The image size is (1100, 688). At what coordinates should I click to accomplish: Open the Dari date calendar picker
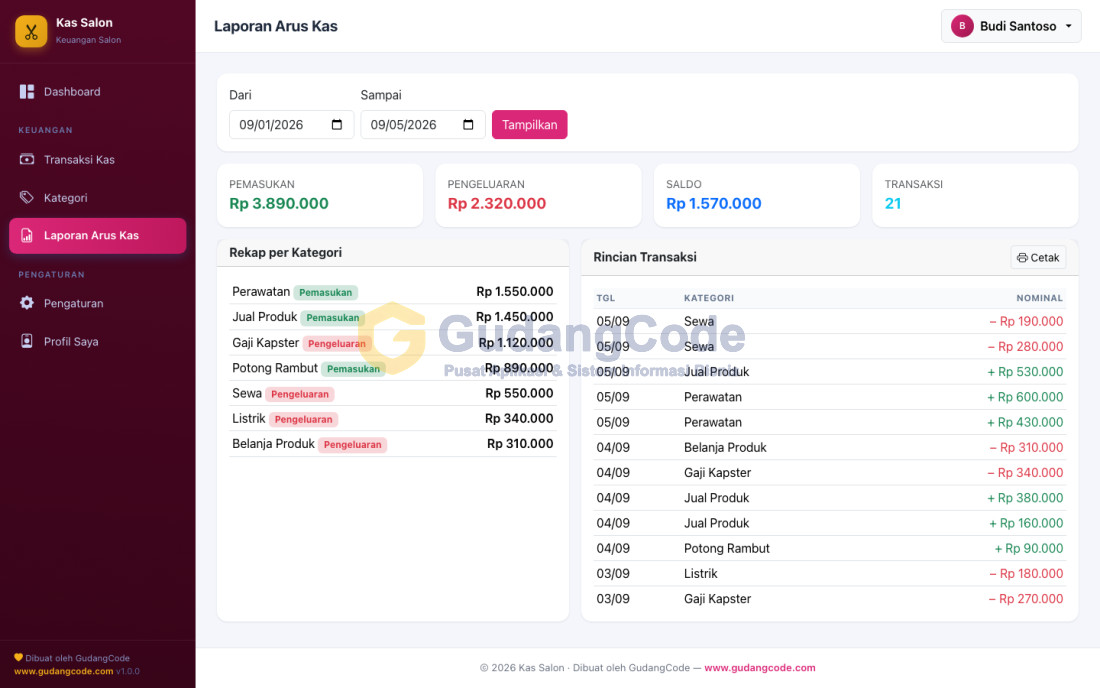tap(337, 125)
